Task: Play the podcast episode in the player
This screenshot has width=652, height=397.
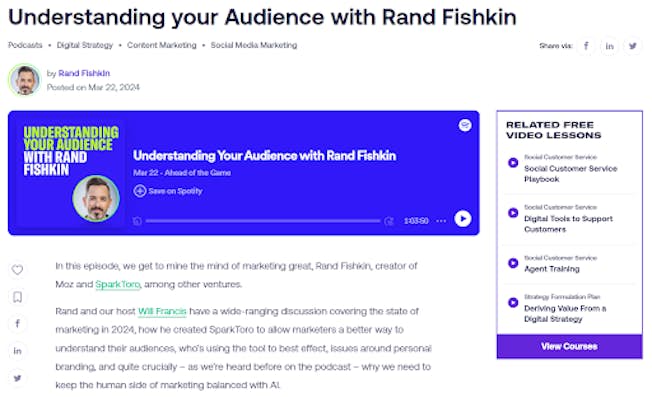Action: point(463,219)
